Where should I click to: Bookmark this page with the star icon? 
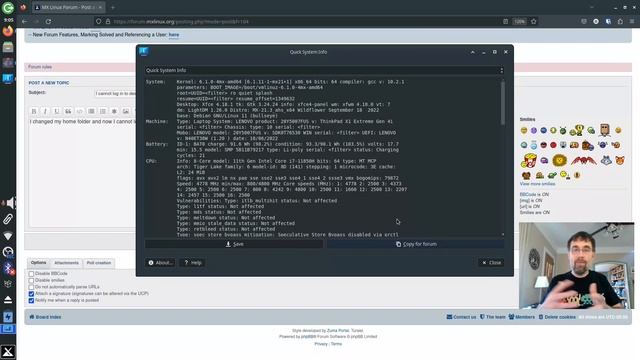coord(533,21)
